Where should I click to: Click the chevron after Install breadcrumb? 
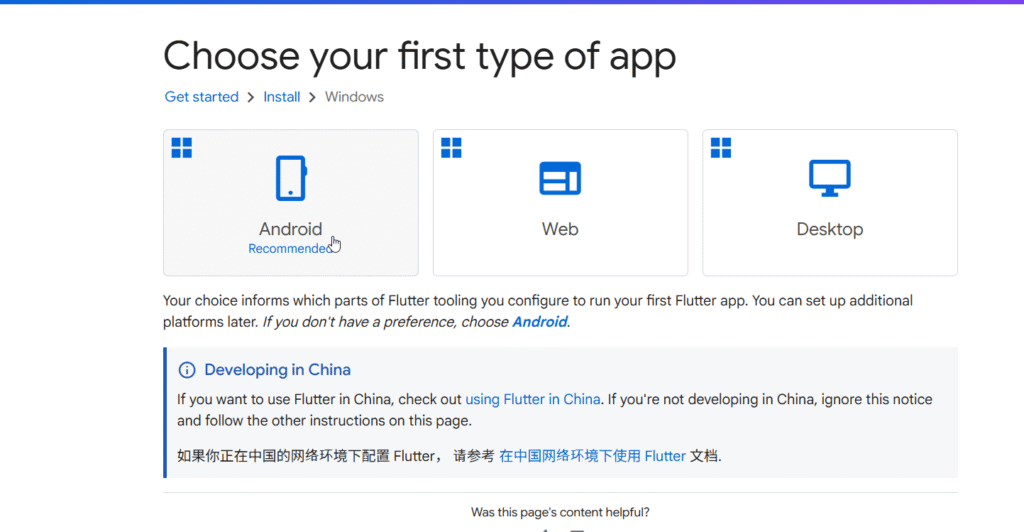click(x=312, y=97)
